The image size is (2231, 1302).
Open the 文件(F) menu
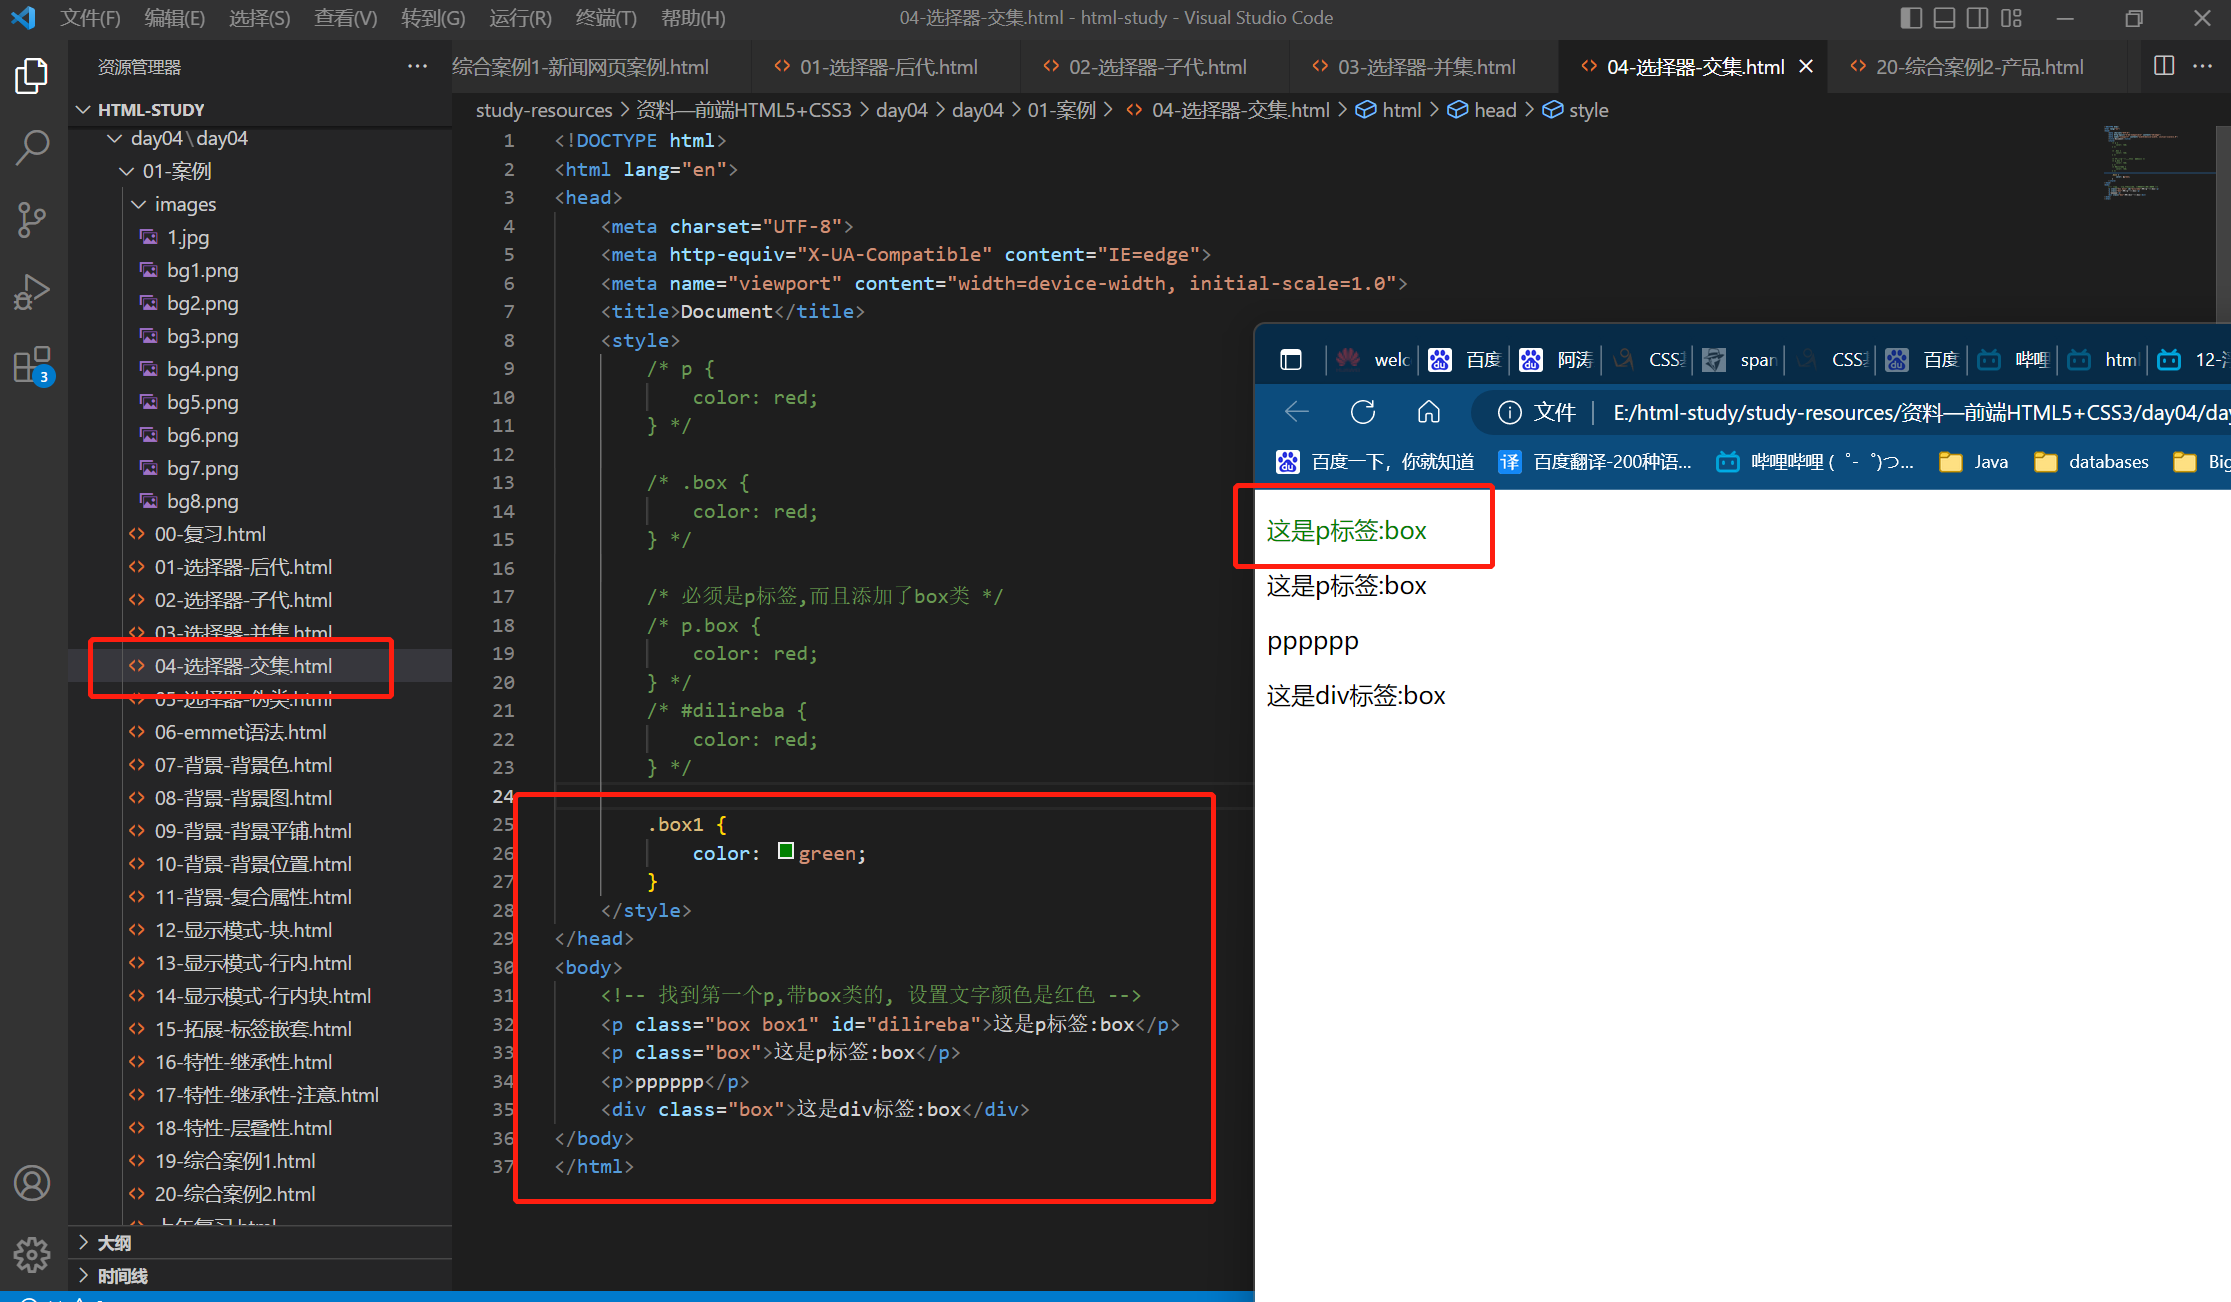90,18
